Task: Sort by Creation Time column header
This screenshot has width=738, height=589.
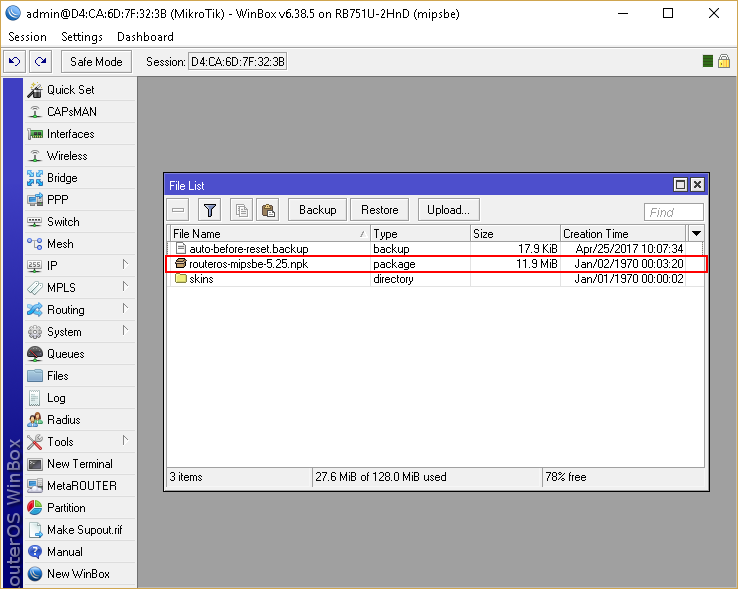Action: (x=623, y=234)
